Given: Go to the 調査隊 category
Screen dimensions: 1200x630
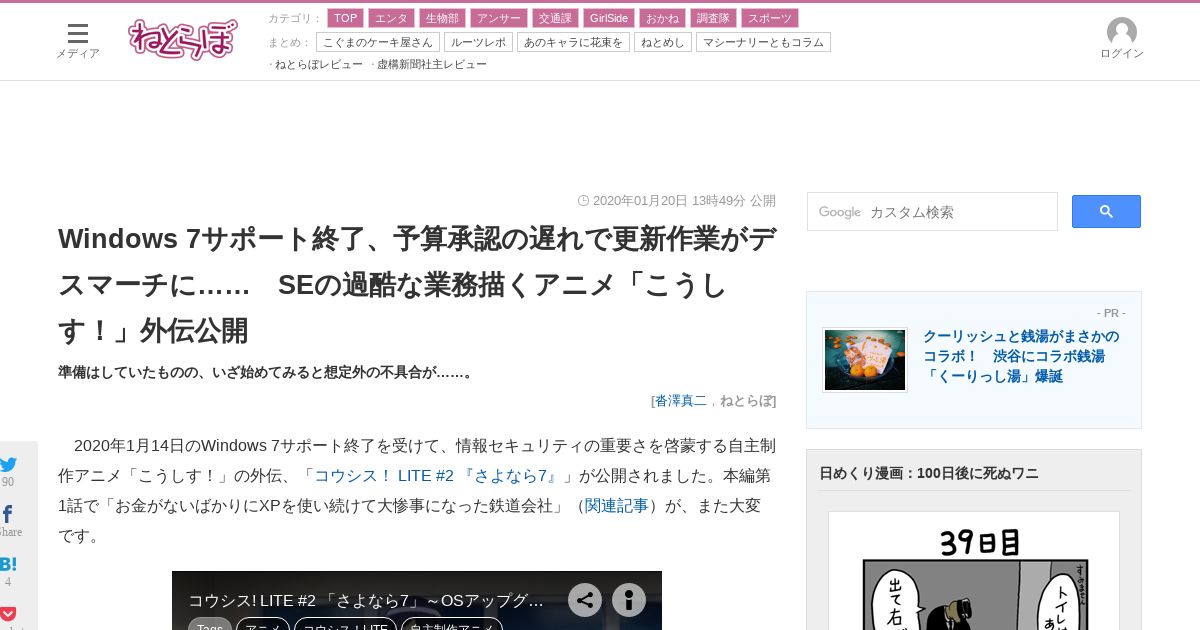Looking at the screenshot, I should coord(713,18).
